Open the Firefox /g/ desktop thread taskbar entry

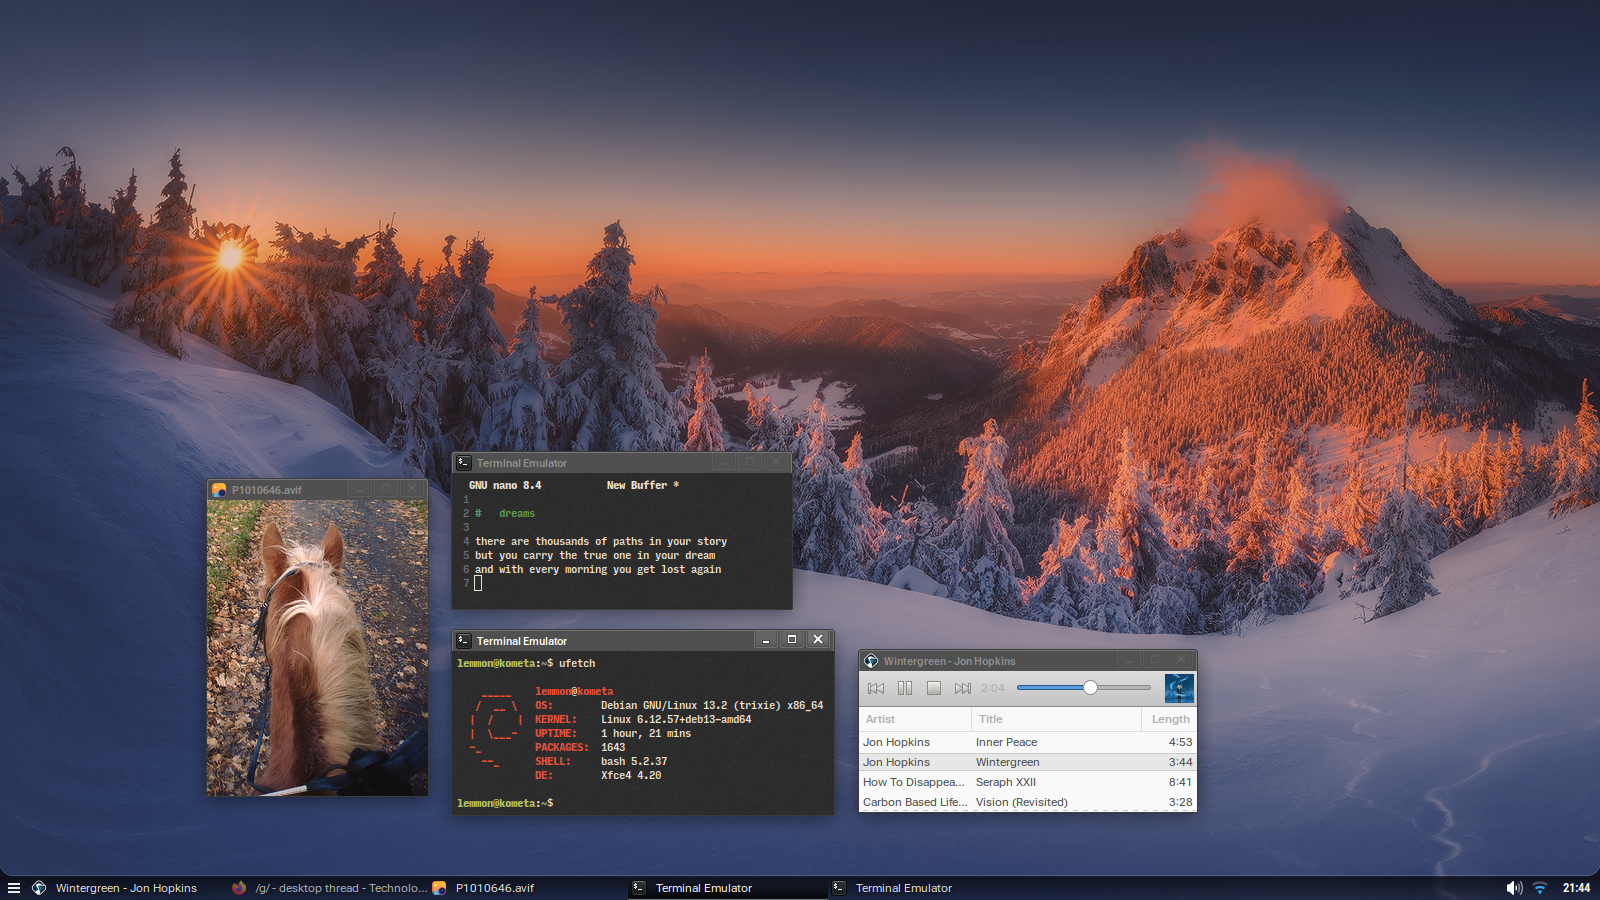[329, 888]
